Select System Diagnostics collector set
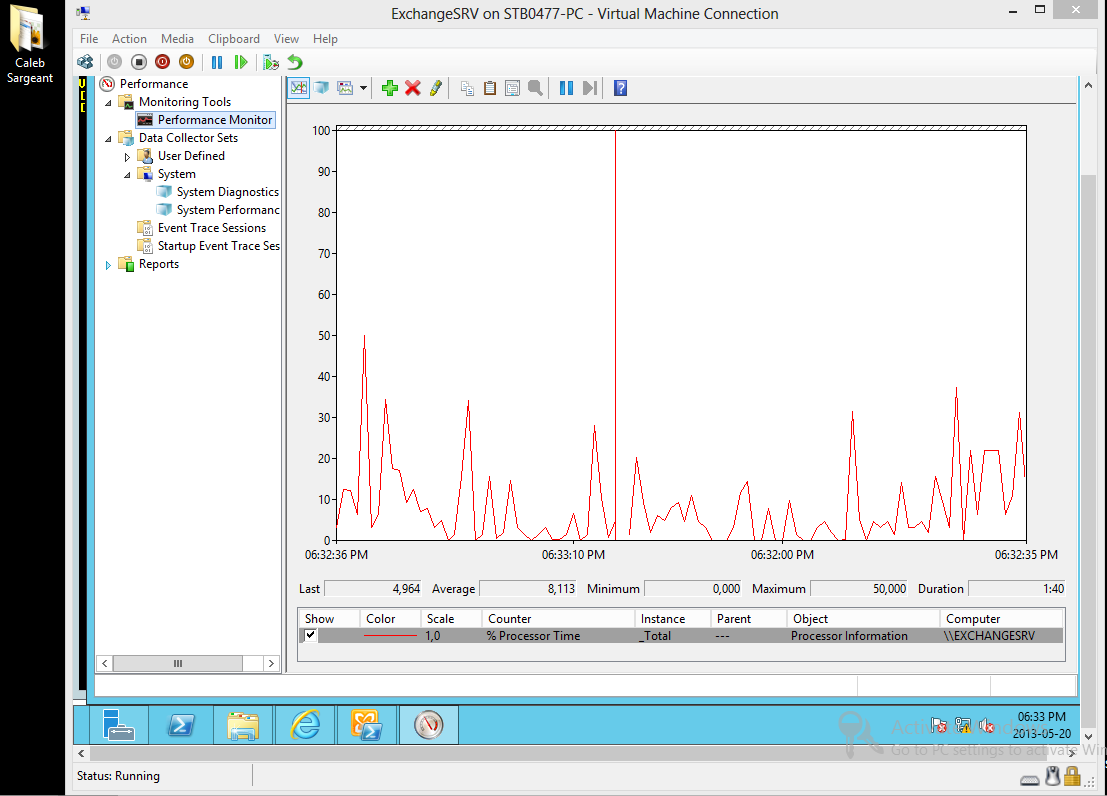The image size is (1107, 796). [x=227, y=192]
